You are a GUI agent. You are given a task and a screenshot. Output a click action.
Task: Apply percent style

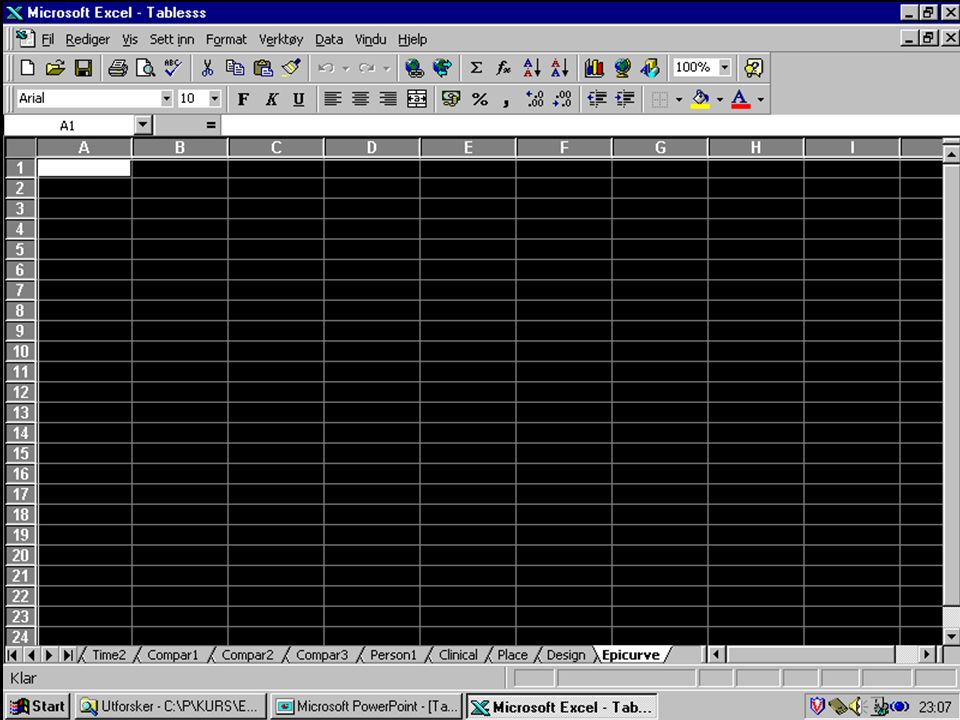tap(479, 99)
